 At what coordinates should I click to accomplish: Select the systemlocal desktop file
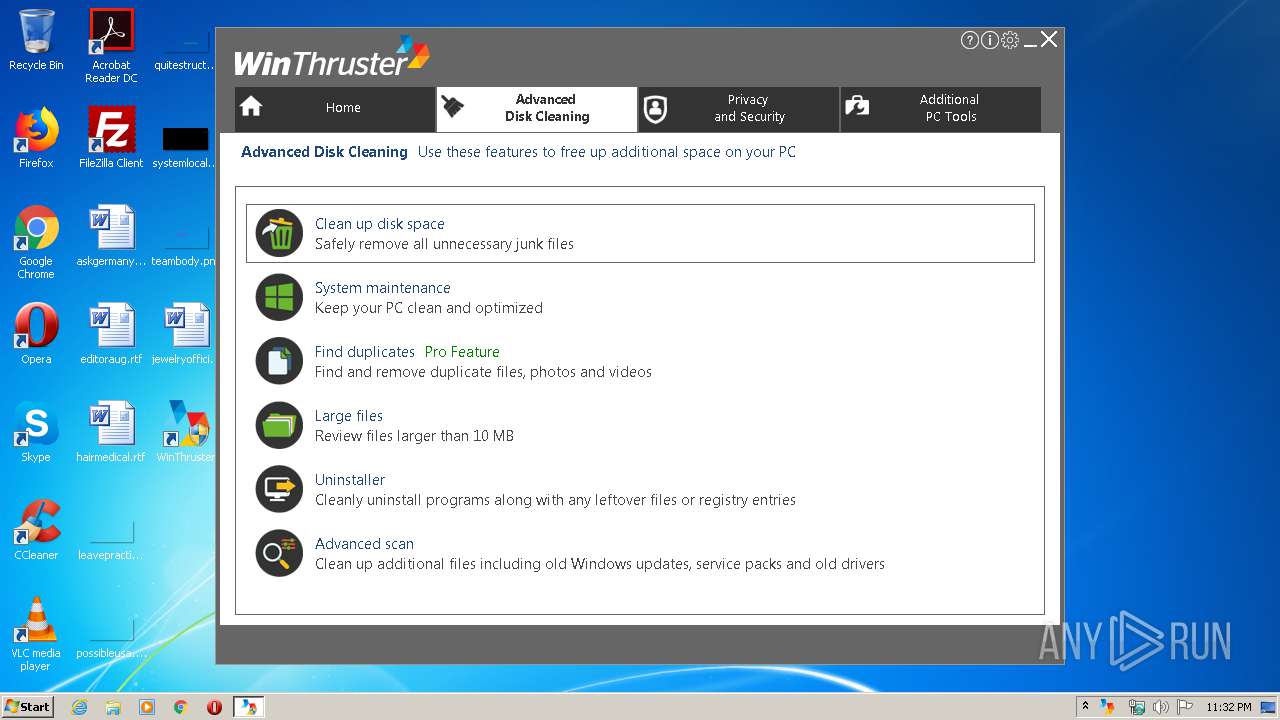[186, 146]
